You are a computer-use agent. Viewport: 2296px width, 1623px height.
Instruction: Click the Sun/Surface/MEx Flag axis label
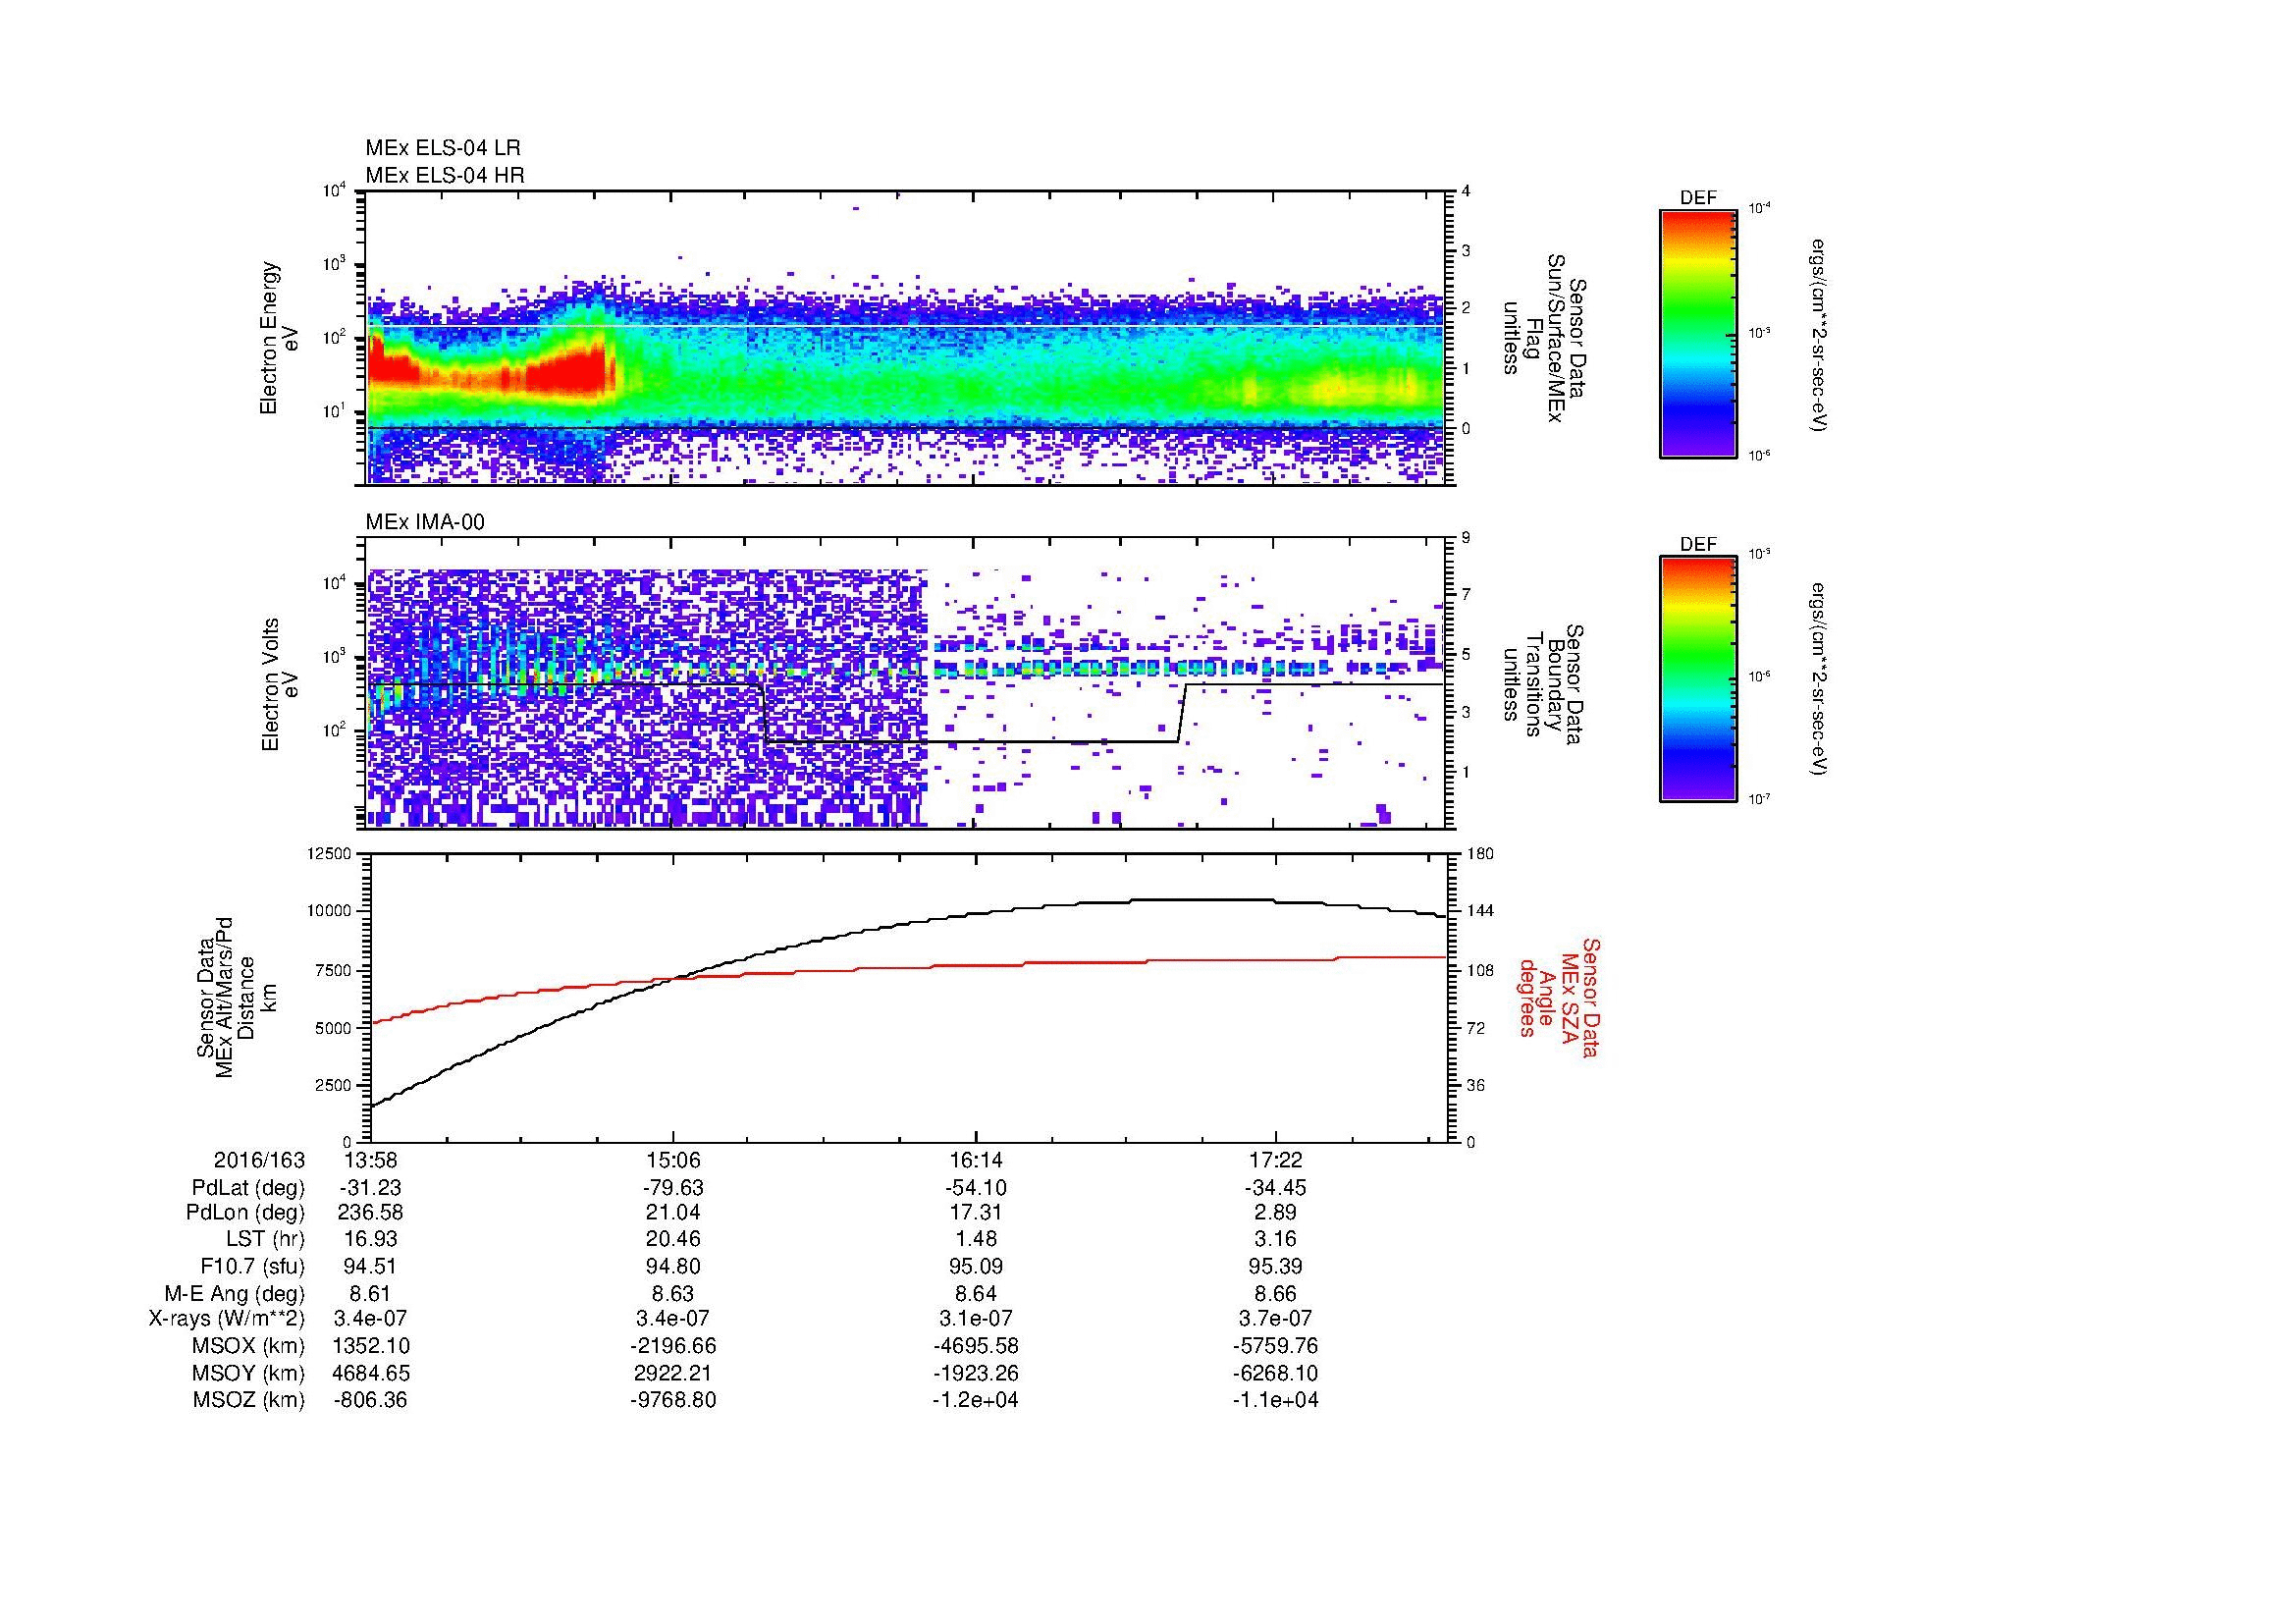pyautogui.click(x=1545, y=338)
